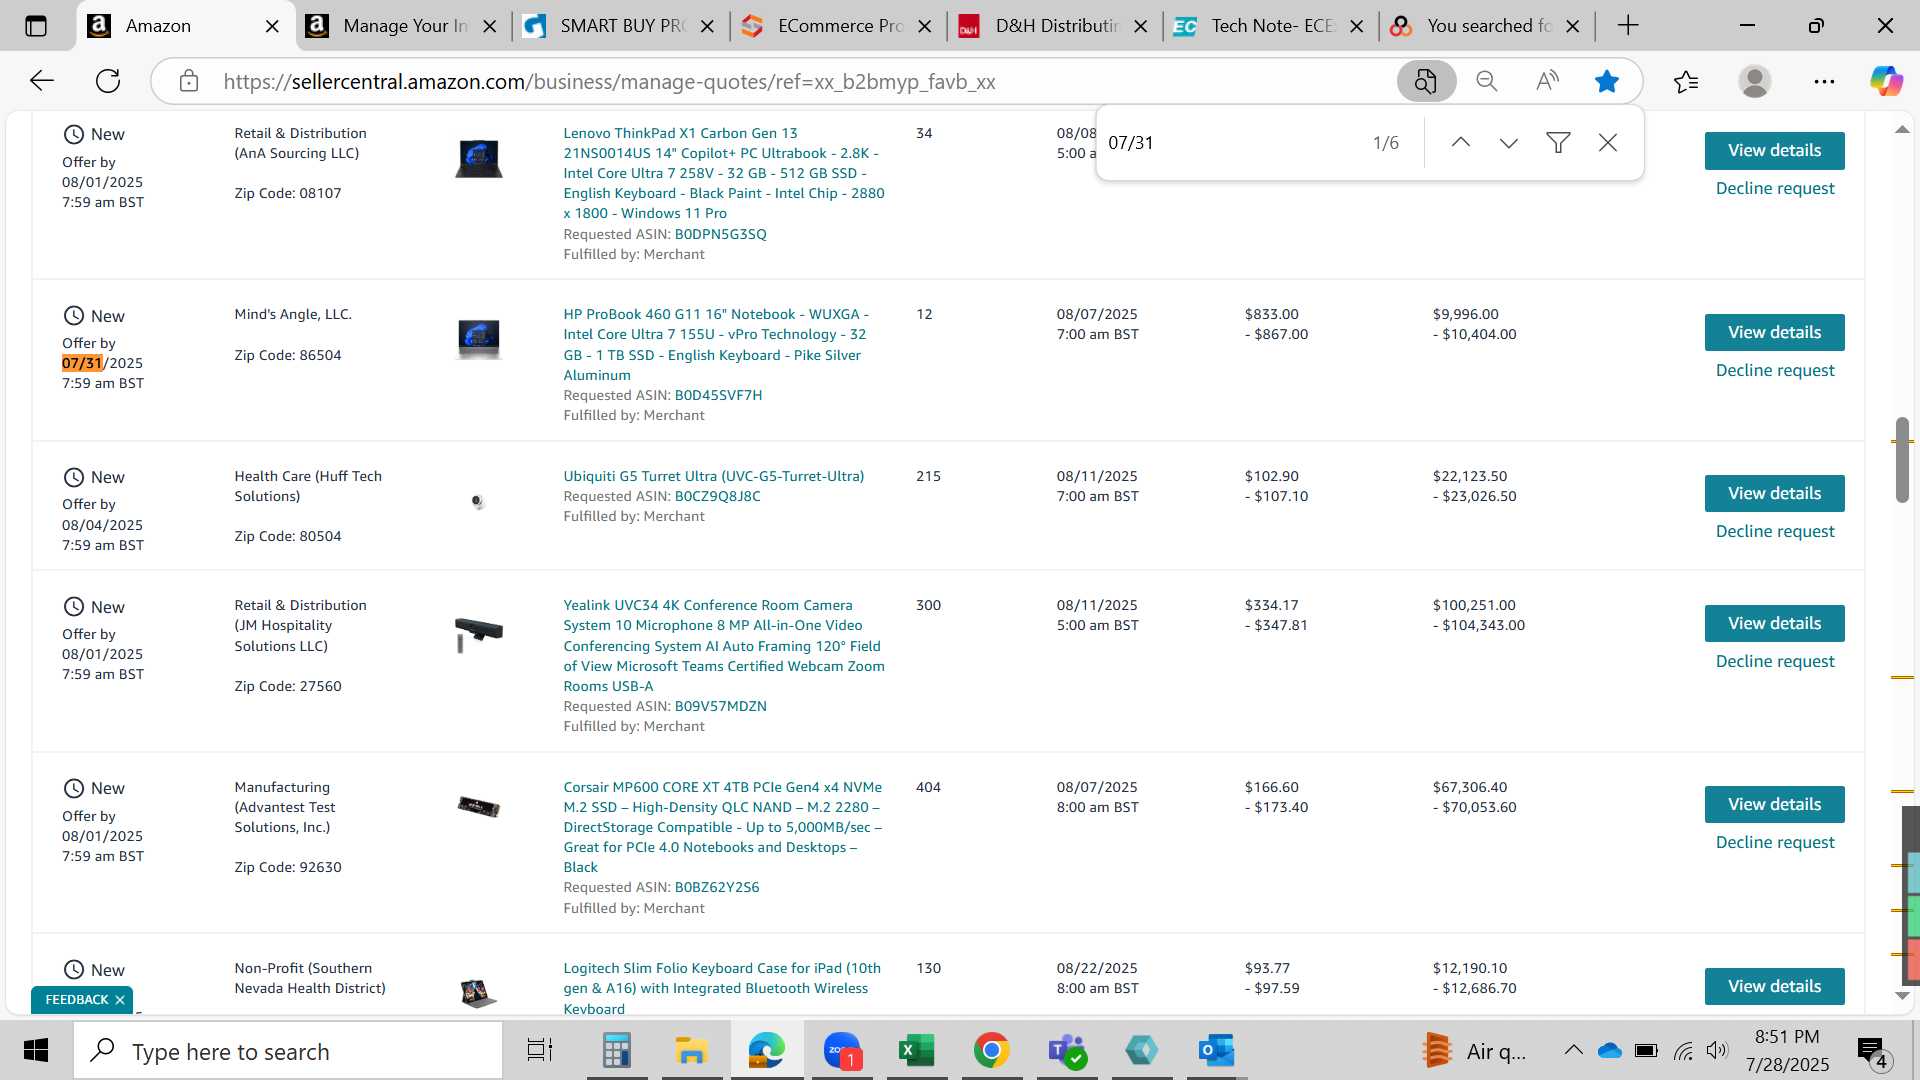The width and height of the screenshot is (1920, 1080).
Task: Open the Read aloud icon
Action: point(1547,81)
